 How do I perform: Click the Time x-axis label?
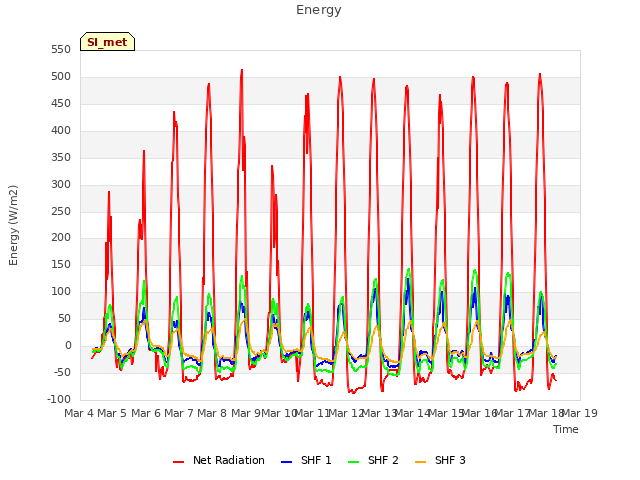566,429
